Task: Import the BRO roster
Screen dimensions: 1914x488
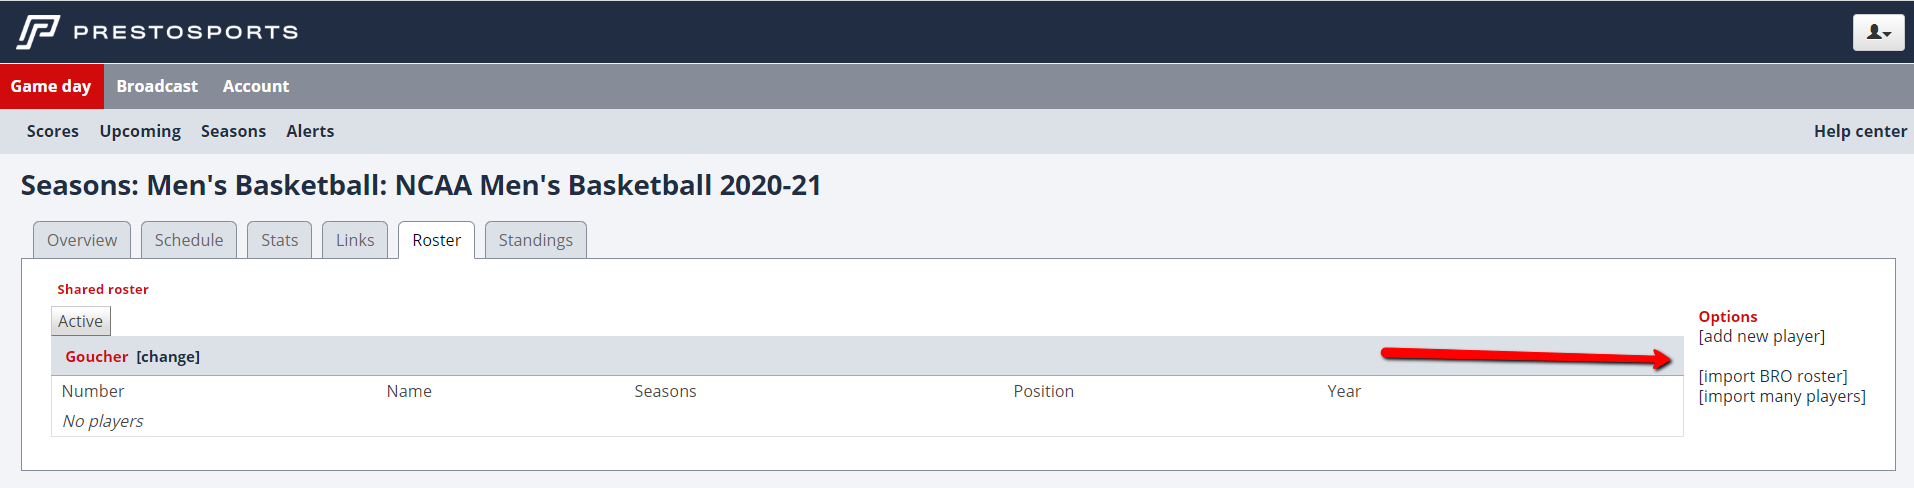Action: point(1773,376)
